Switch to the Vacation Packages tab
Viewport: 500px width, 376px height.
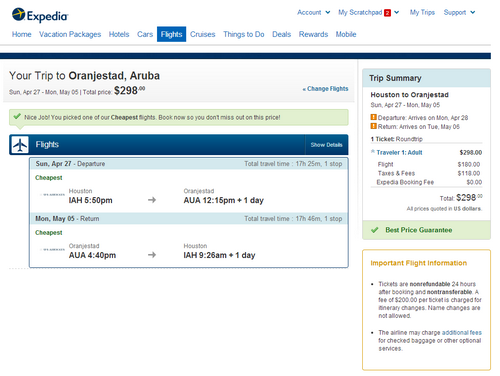coord(70,34)
